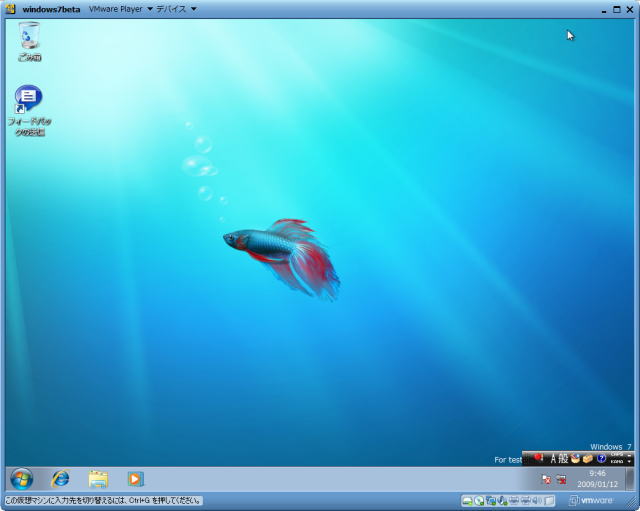The width and height of the screenshot is (640, 511).
Task: Click VMware USB device status icon
Action: tap(502, 500)
